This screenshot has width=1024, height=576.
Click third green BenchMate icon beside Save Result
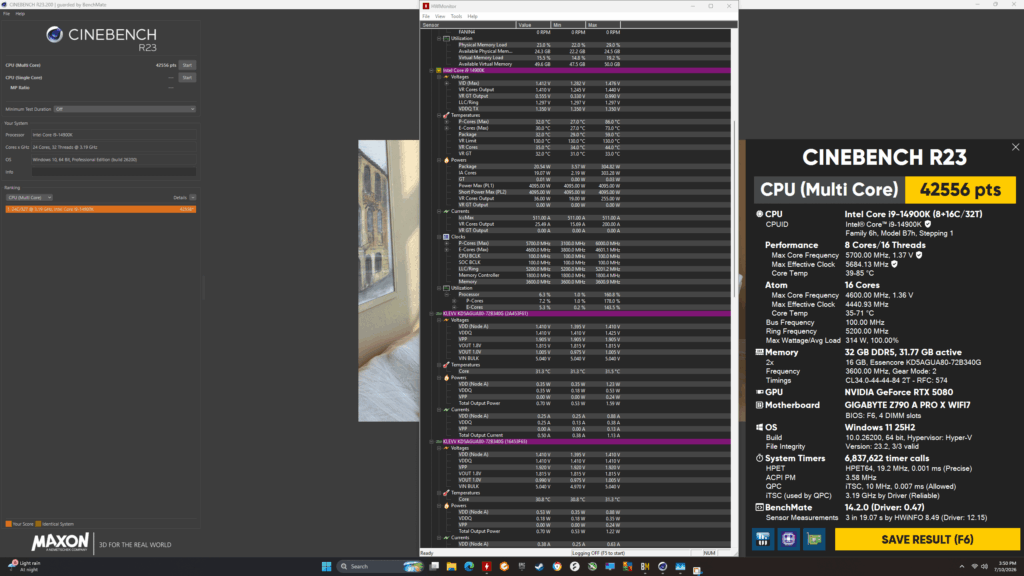[814, 539]
